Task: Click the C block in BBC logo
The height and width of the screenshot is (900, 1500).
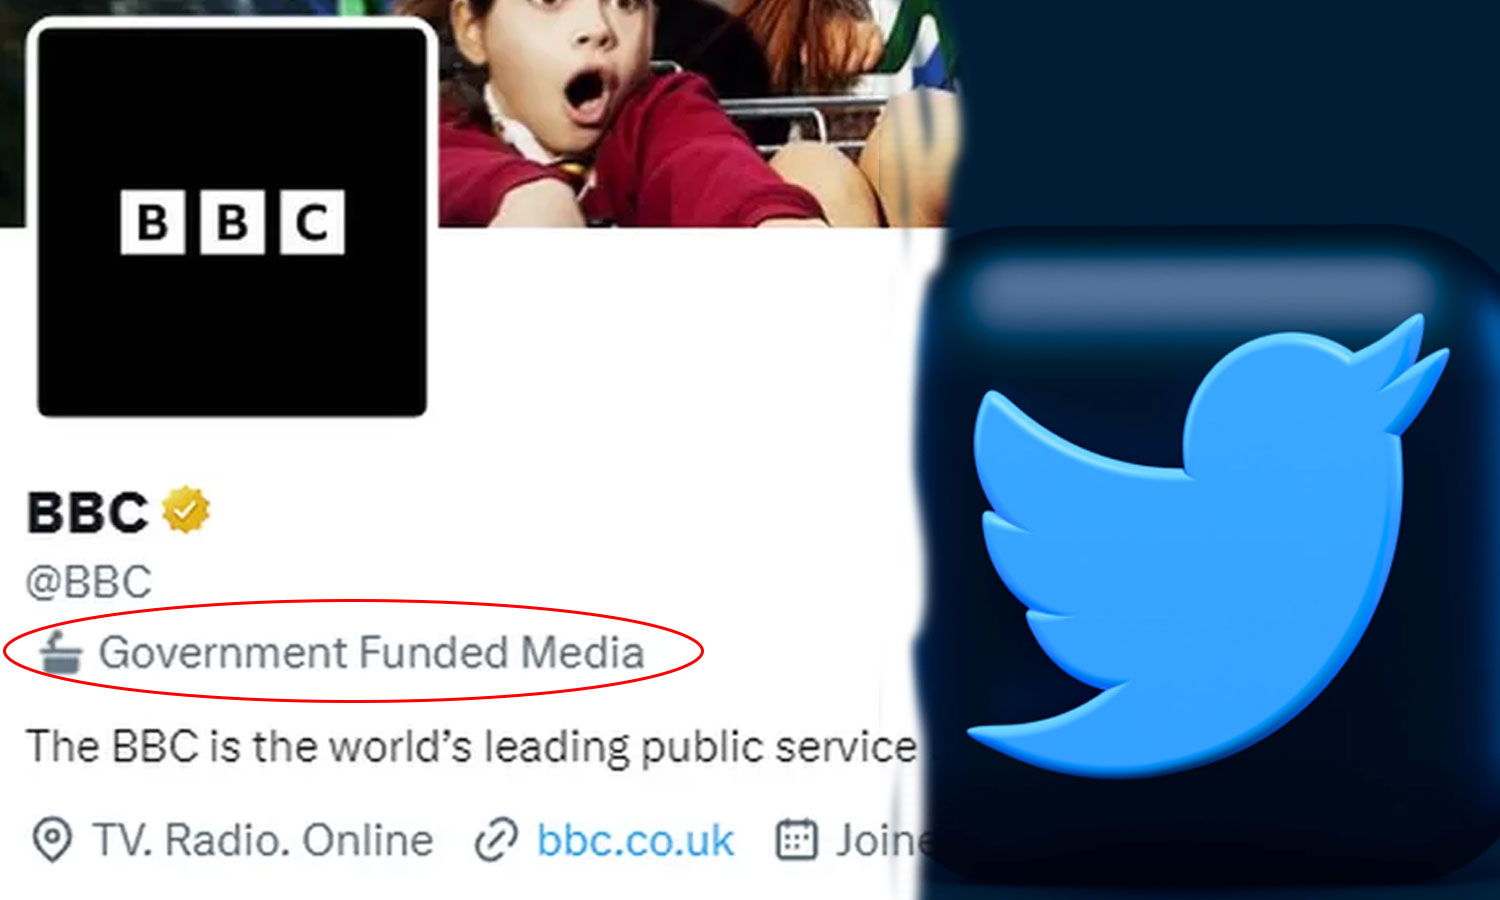Action: coord(312,222)
